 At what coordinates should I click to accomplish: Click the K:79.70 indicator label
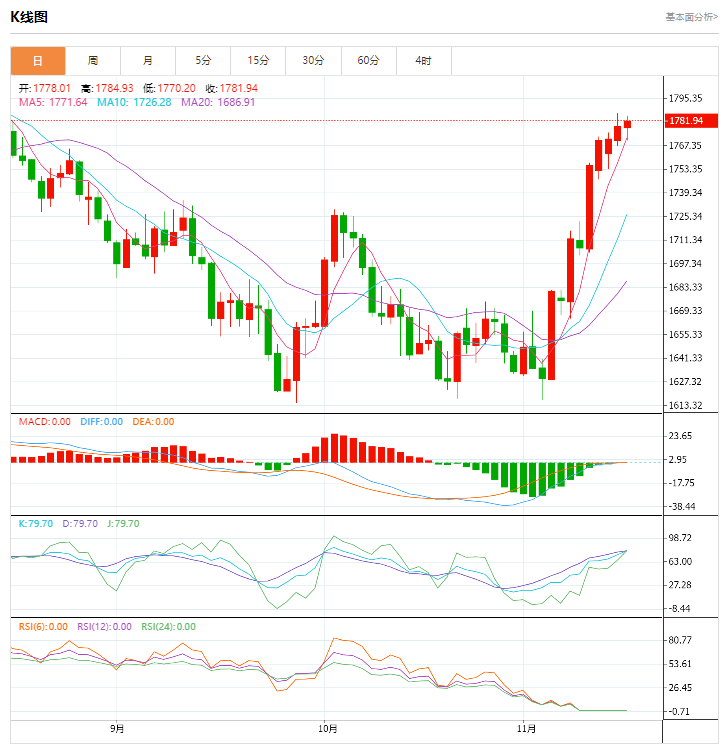click(x=36, y=524)
